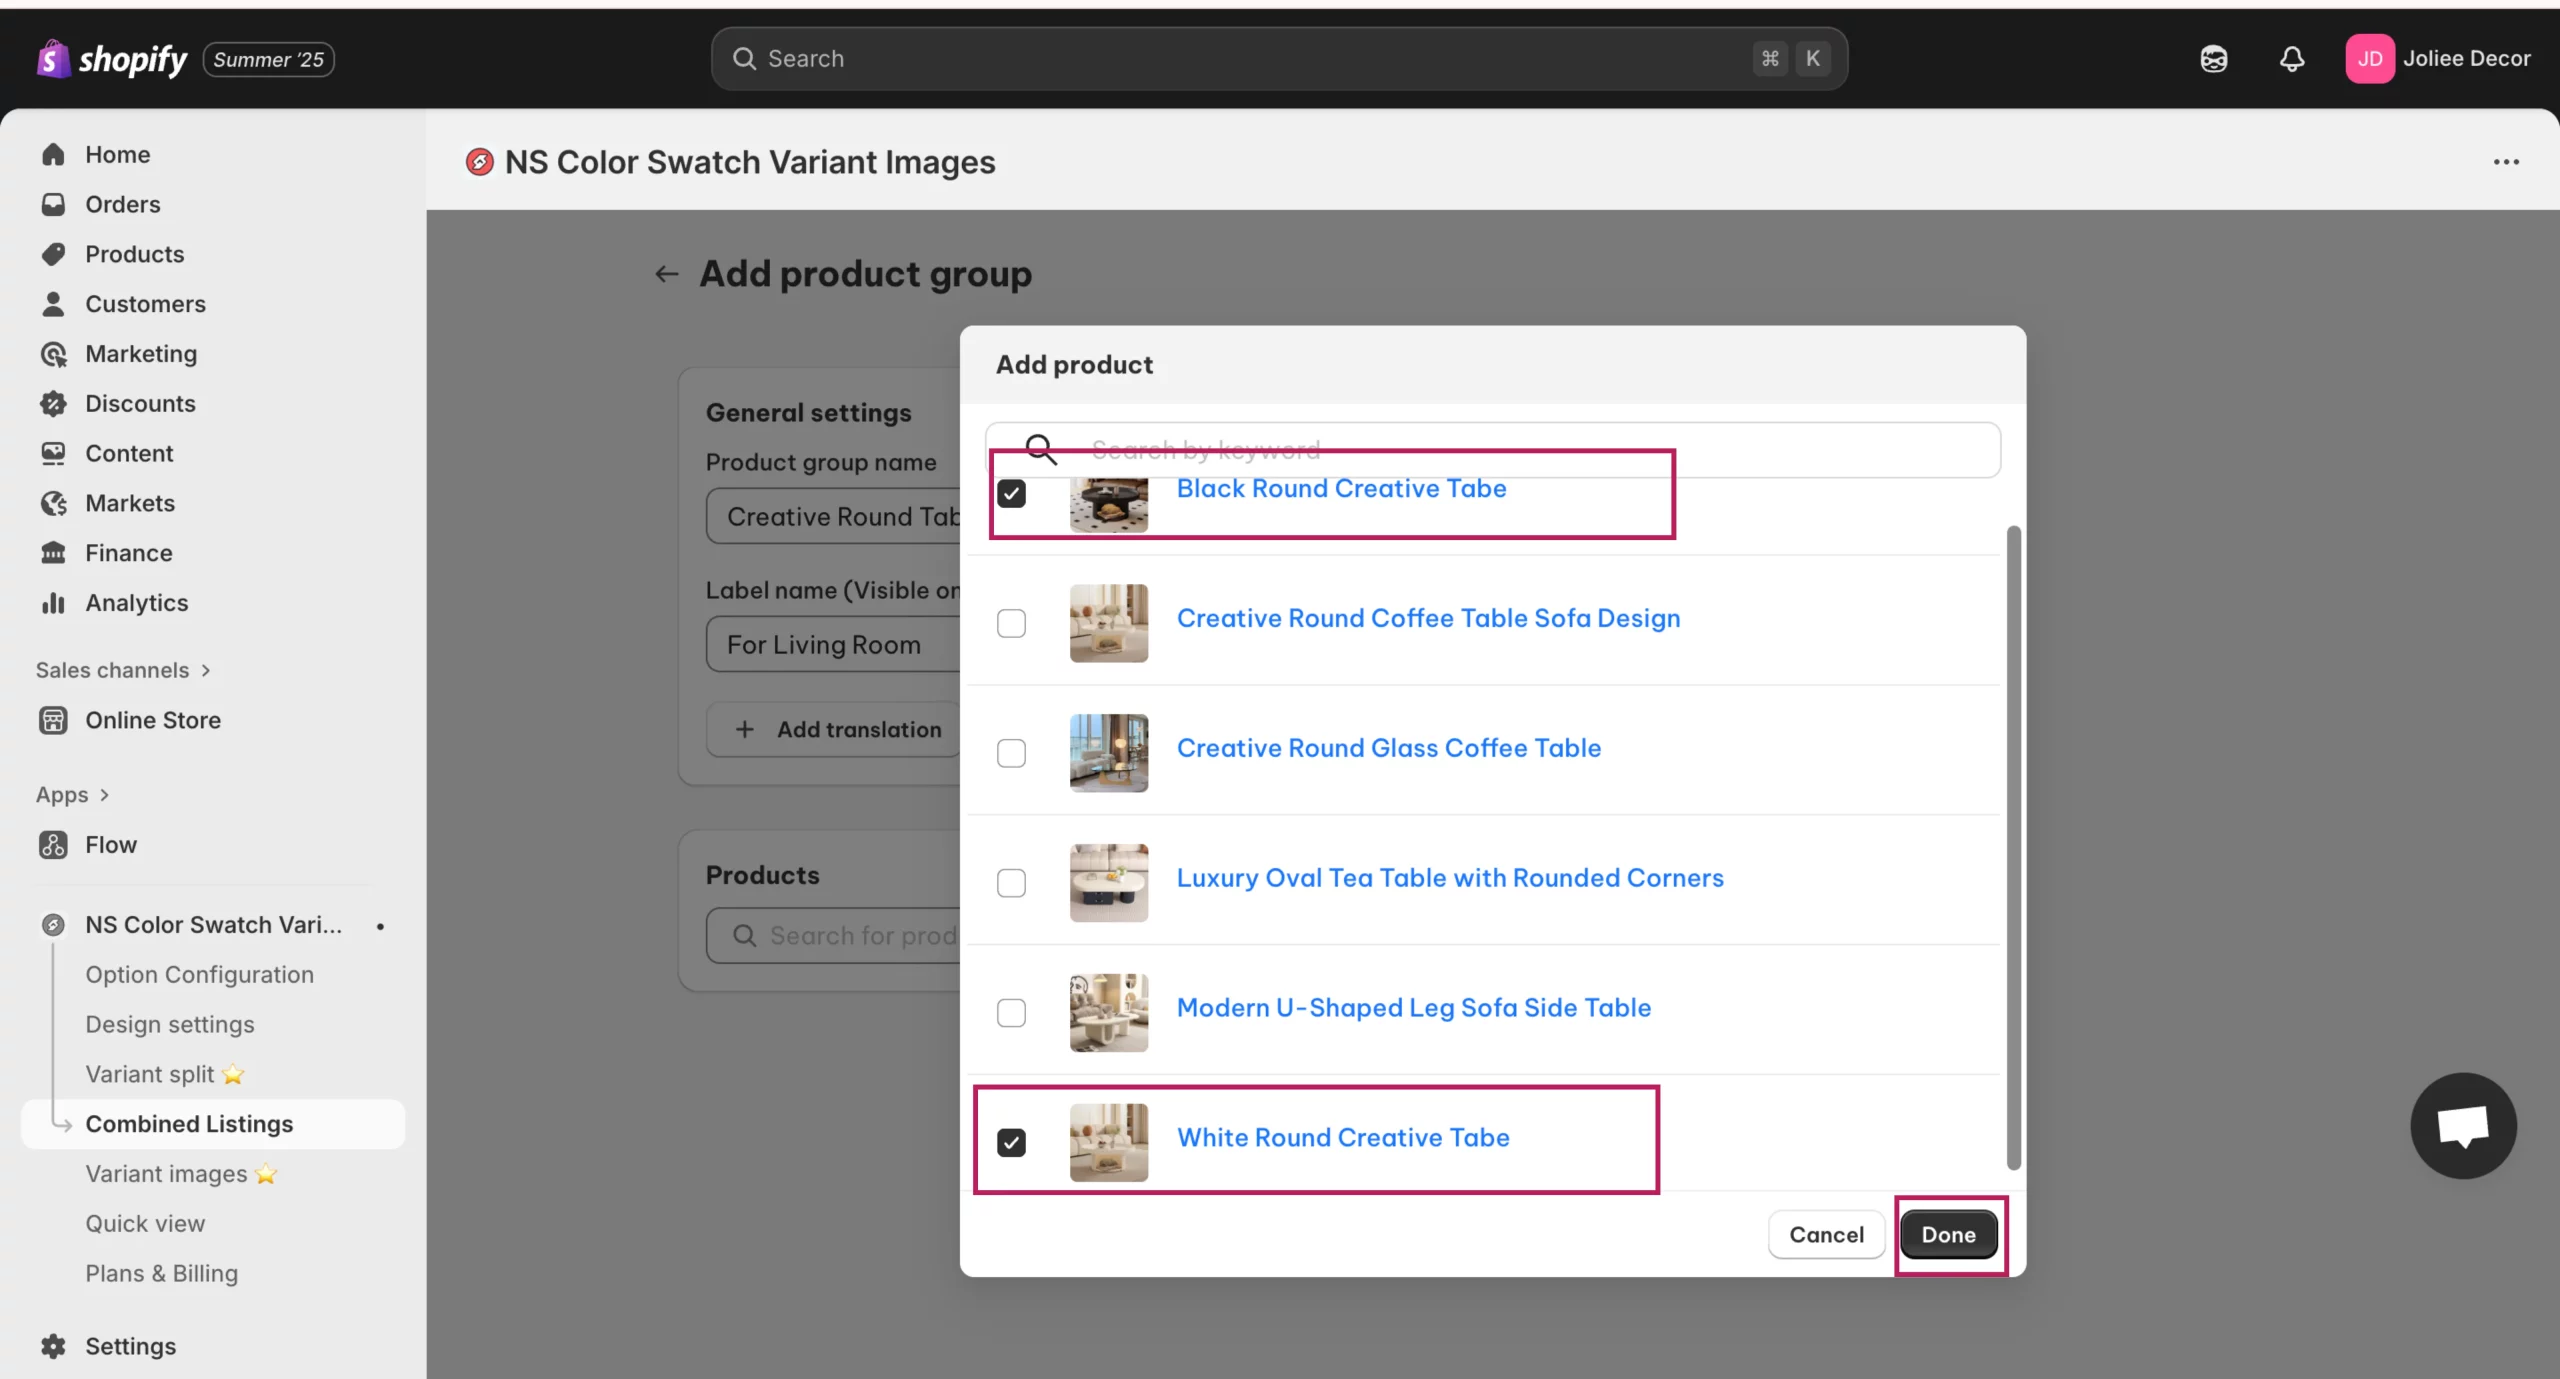Click the Product group name field

click(x=834, y=517)
